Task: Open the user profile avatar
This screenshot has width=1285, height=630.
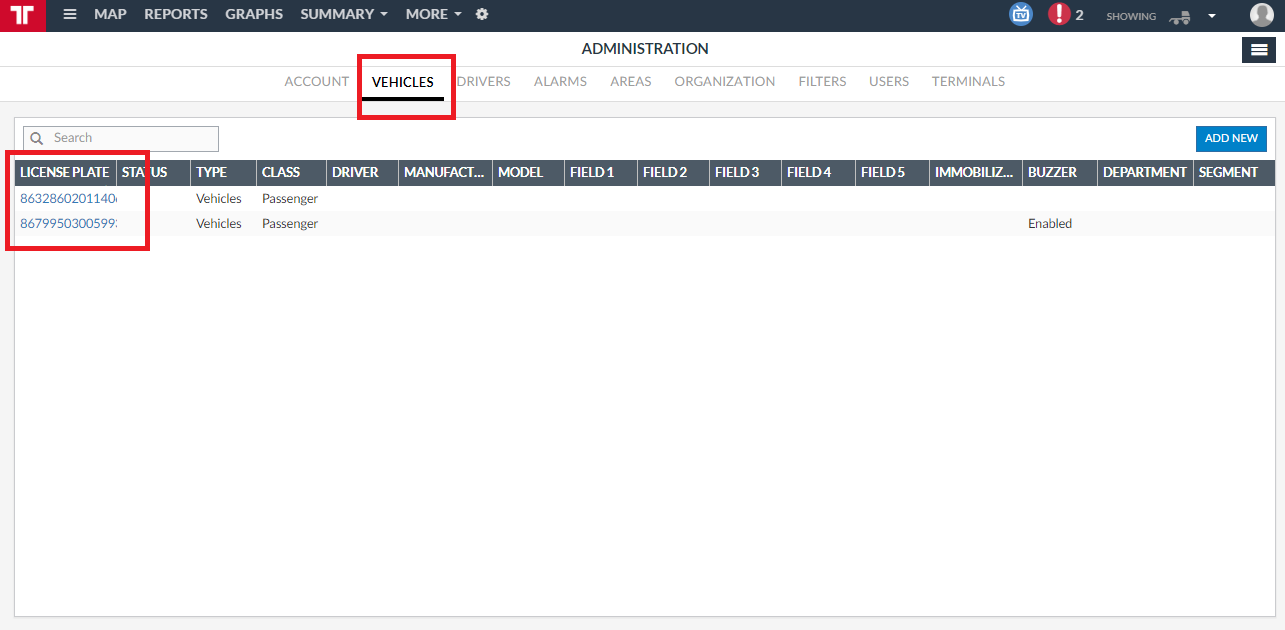Action: click(1261, 15)
